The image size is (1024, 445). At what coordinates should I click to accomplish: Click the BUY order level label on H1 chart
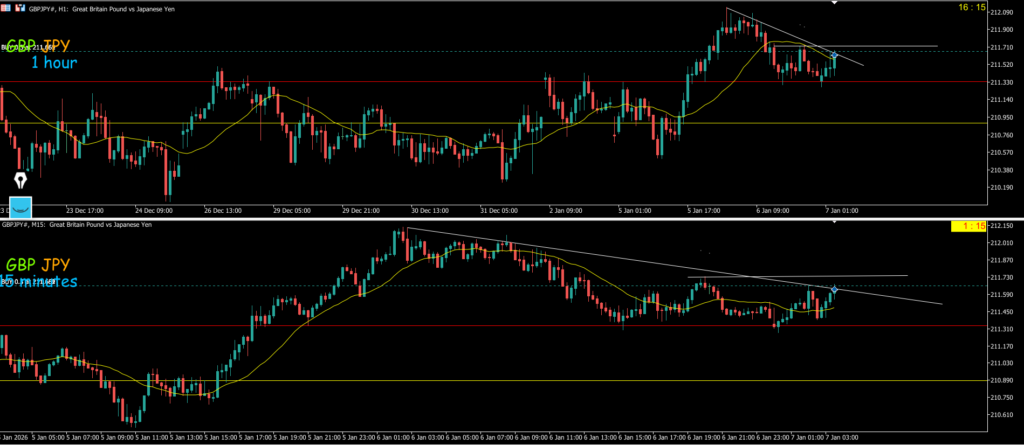point(30,47)
